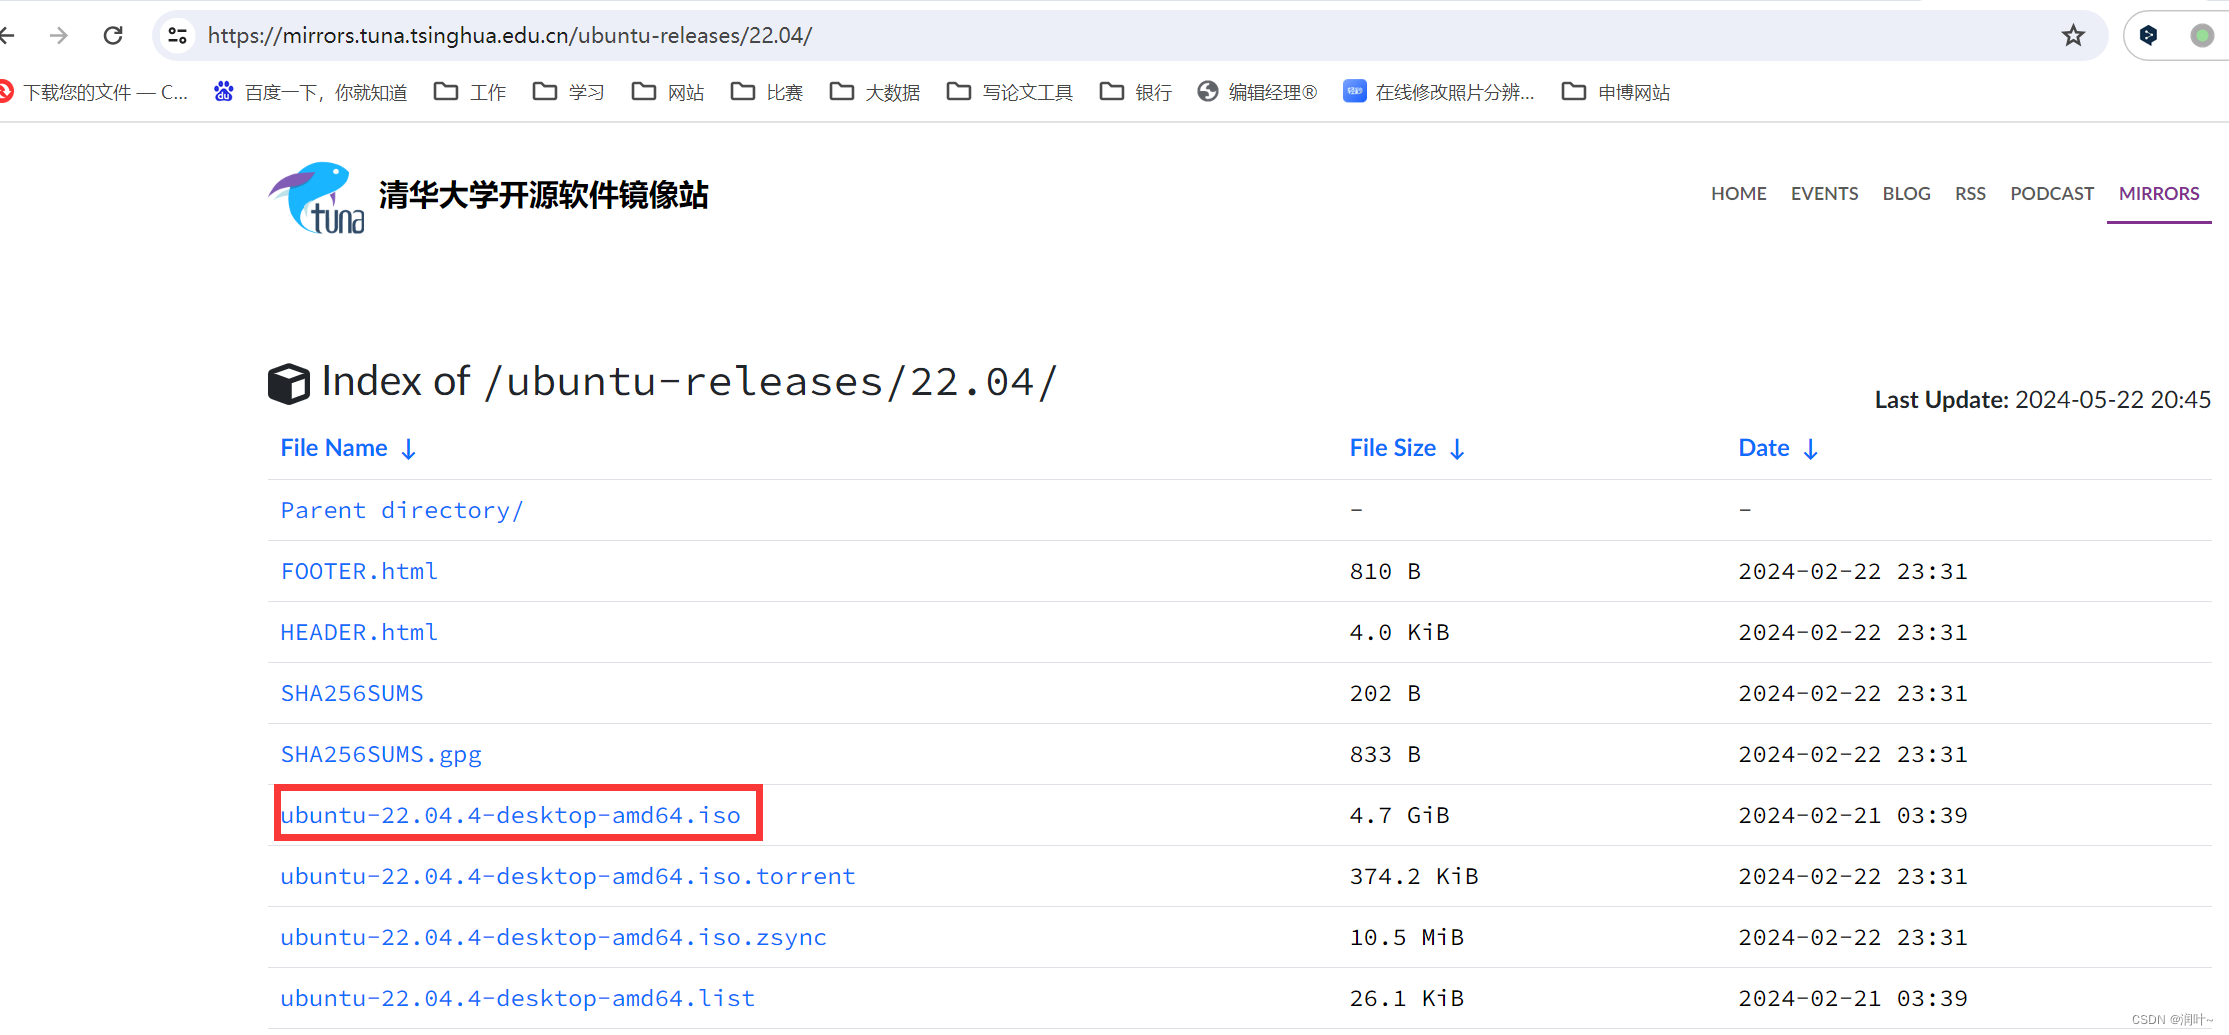Download ubuntu-22.04.4-desktop-amd64.iso

pos(510,816)
